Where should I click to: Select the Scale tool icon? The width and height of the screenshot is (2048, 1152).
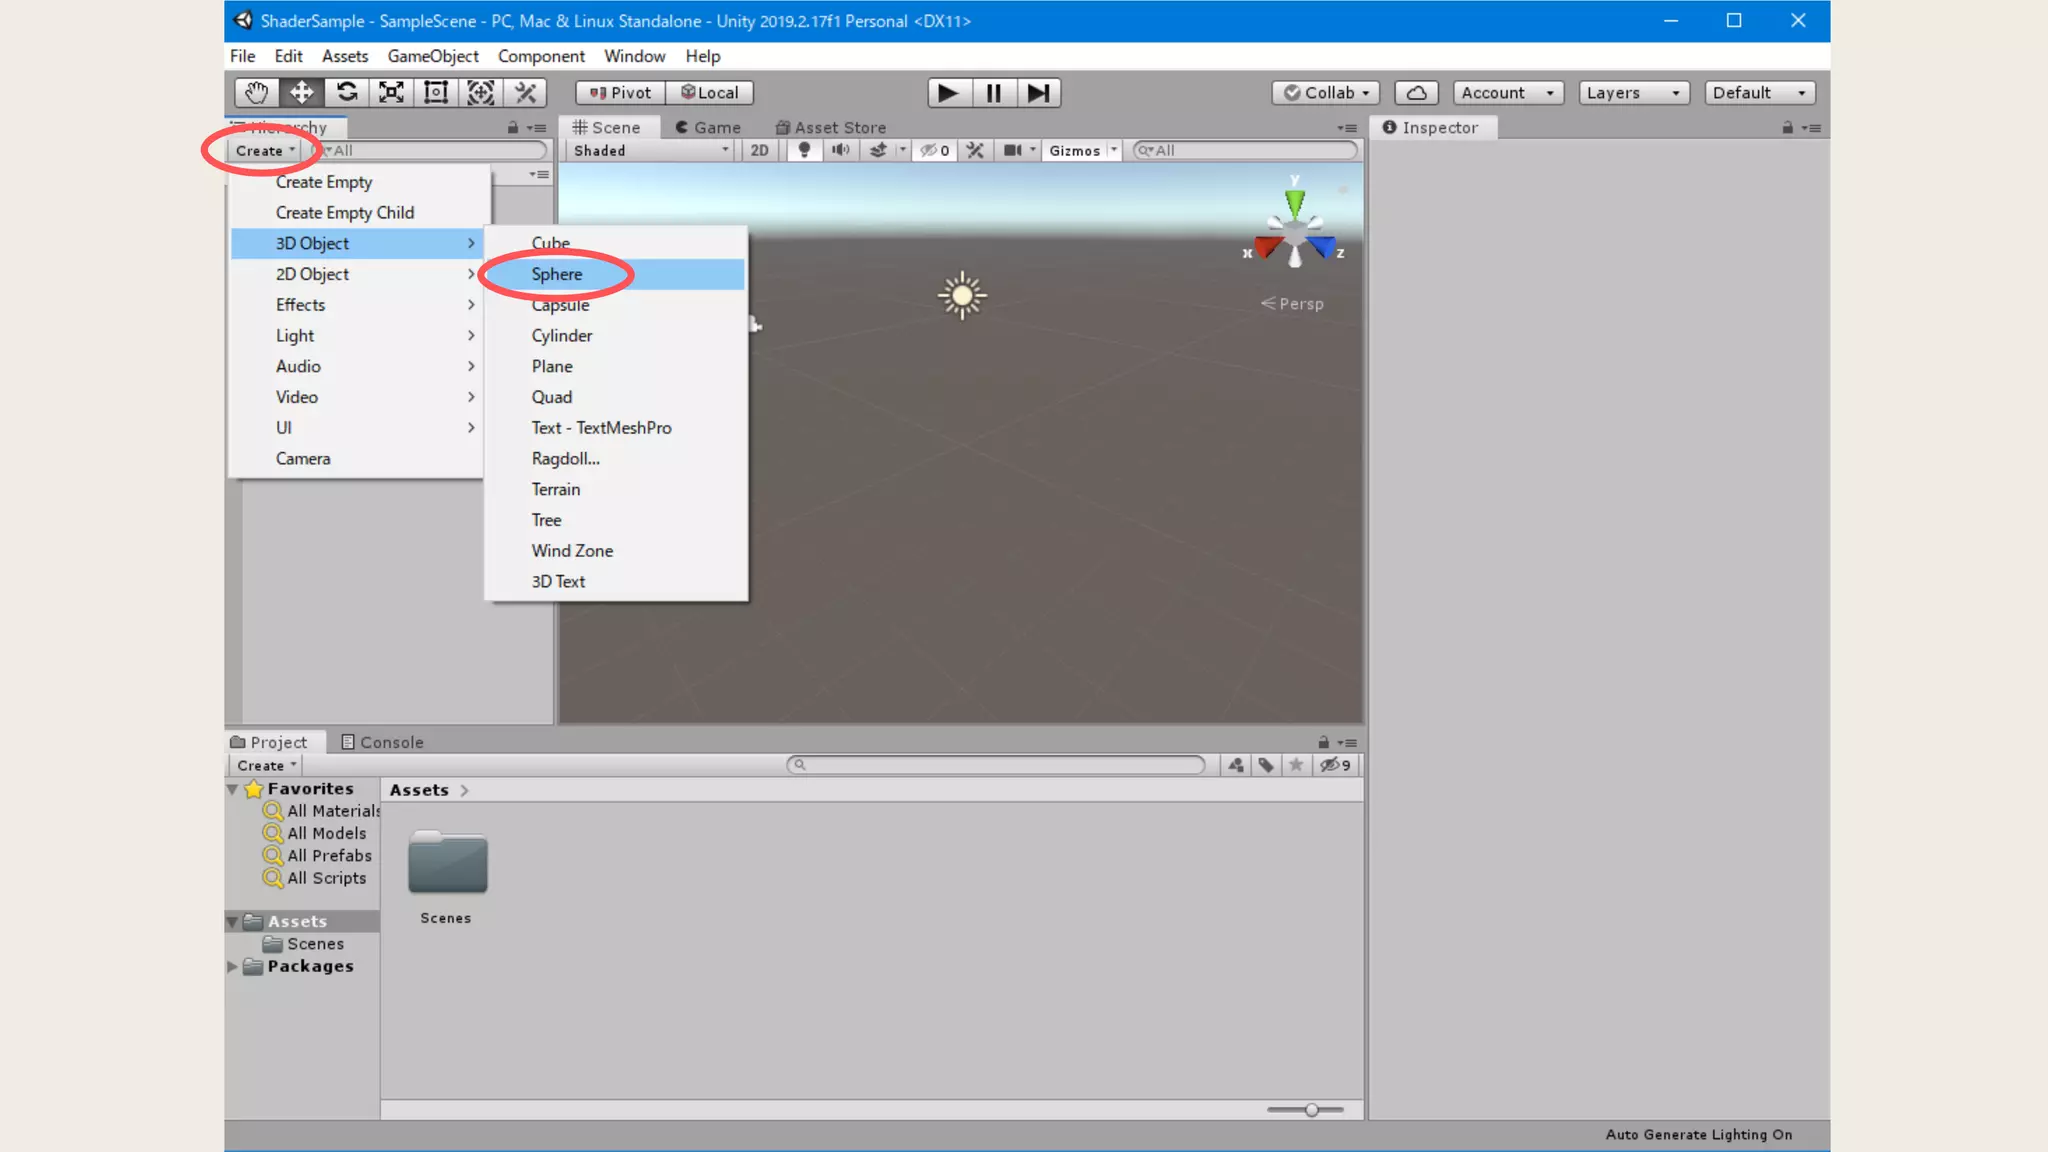pyautogui.click(x=391, y=93)
